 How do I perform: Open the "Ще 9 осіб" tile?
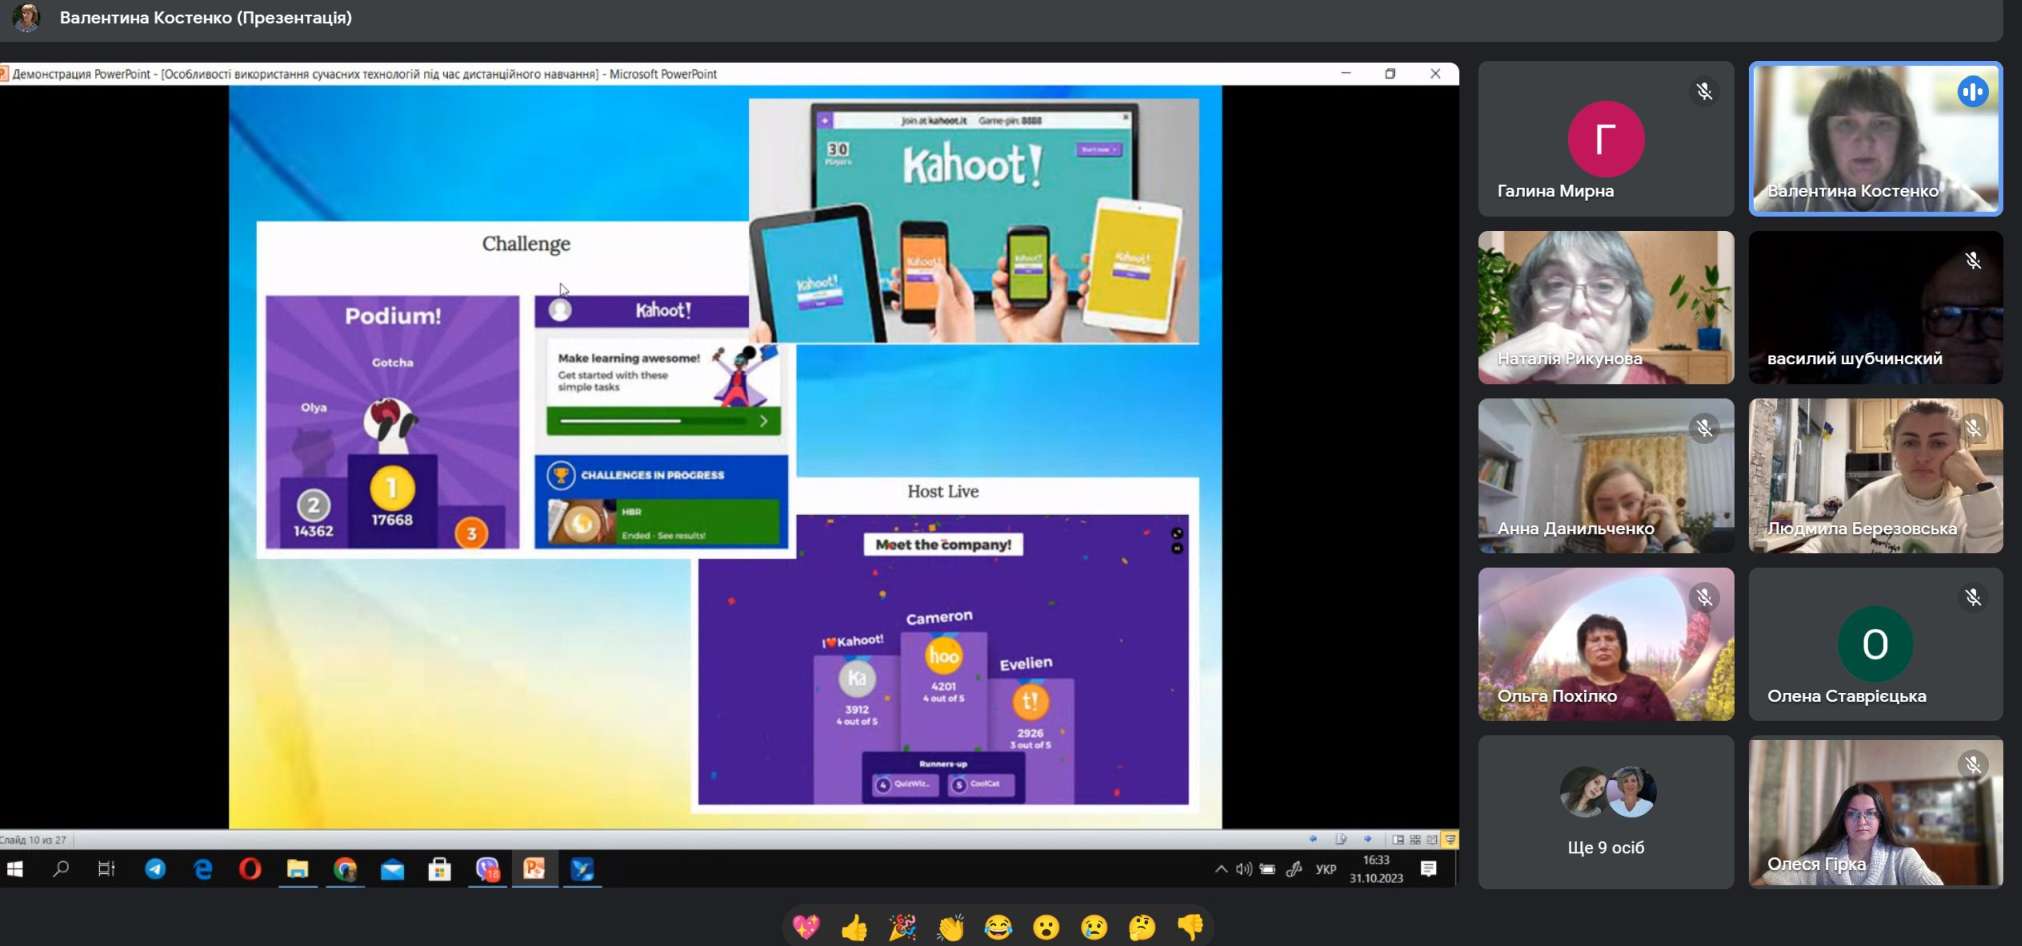[x=1606, y=812]
